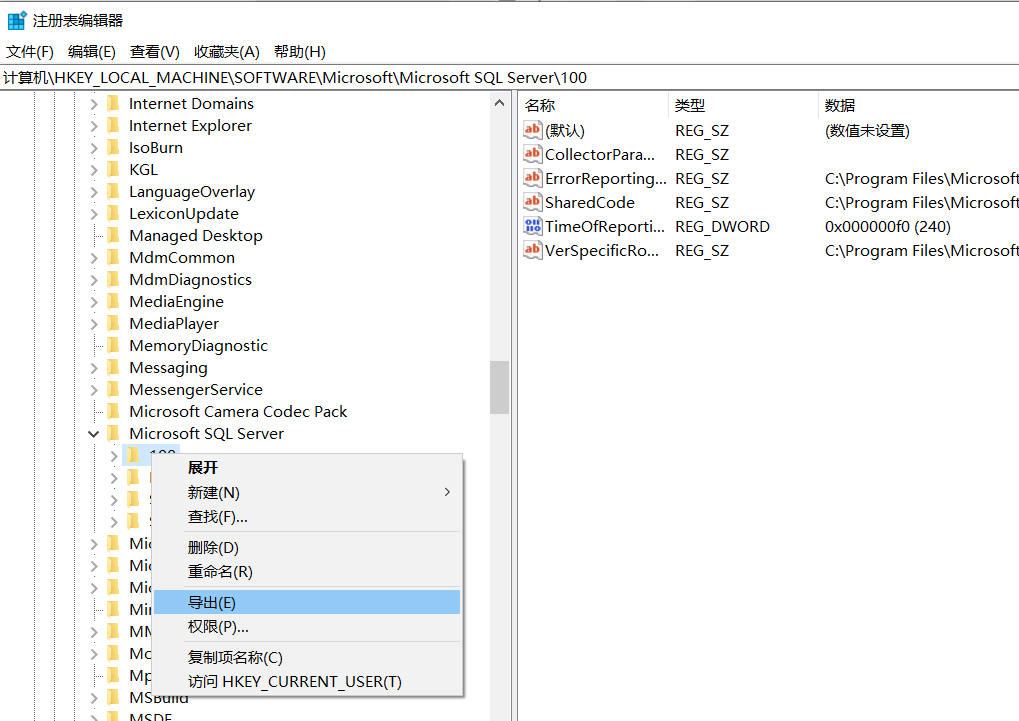Click the Internet Domains folder icon
Image resolution: width=1019 pixels, height=721 pixels.
pos(113,103)
